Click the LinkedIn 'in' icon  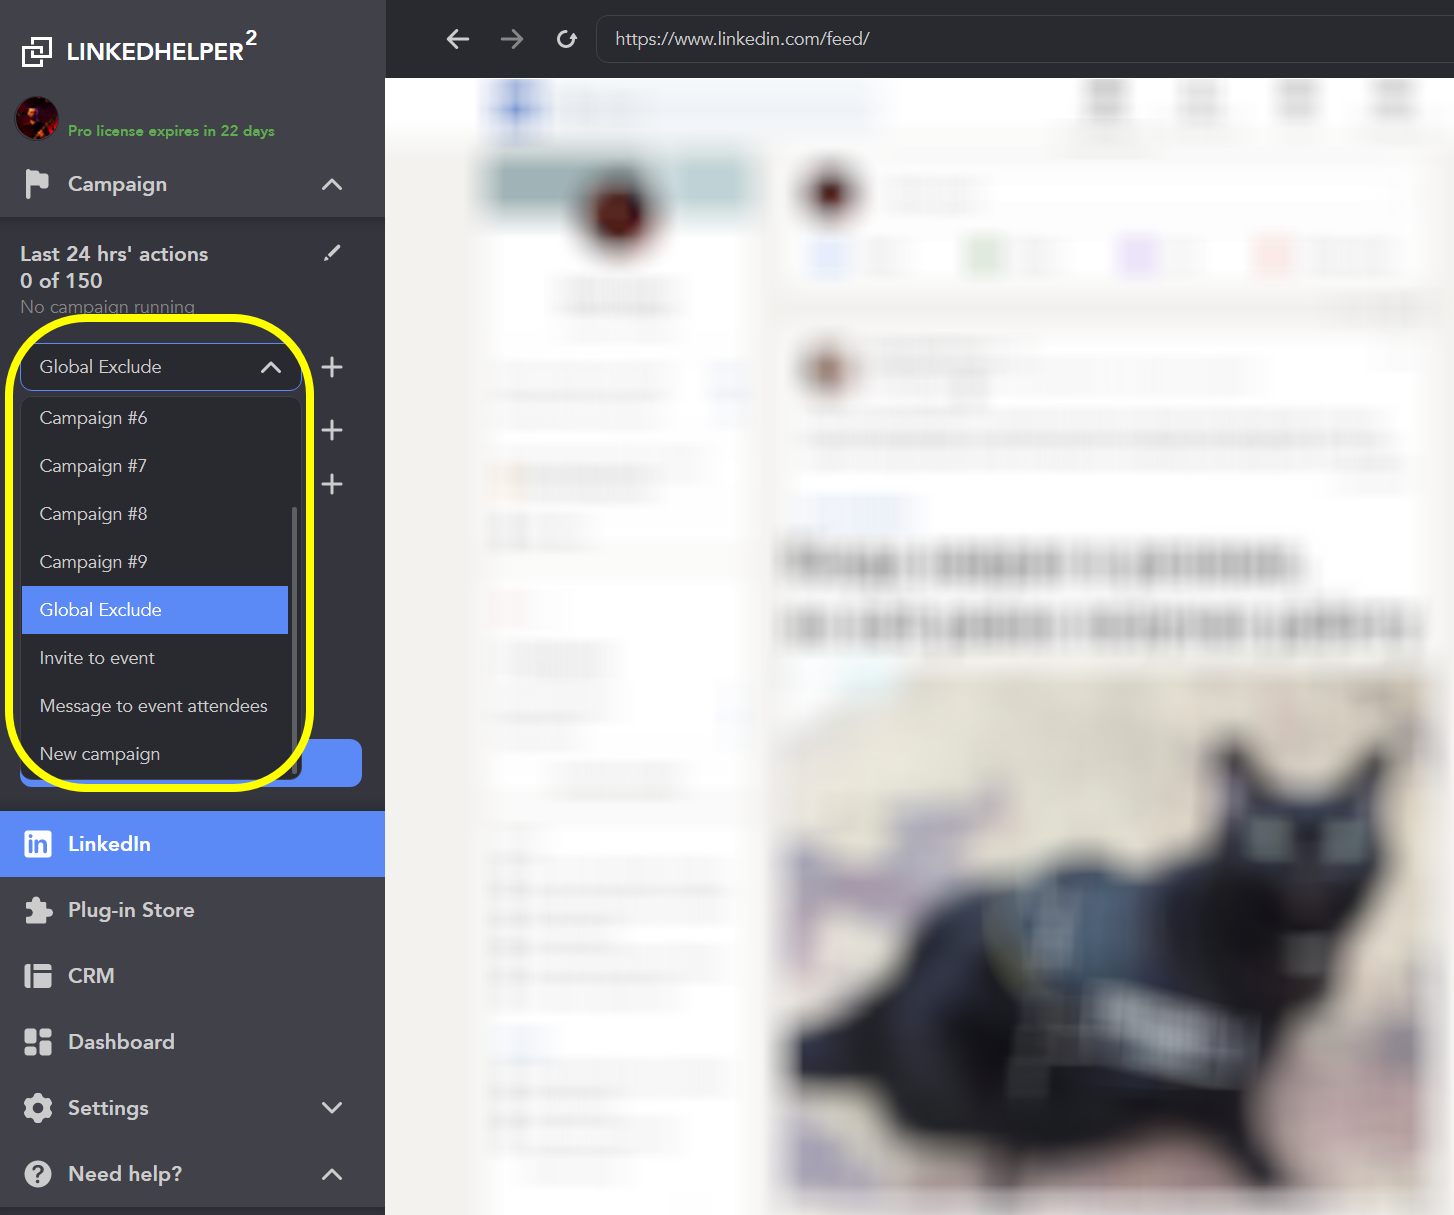[x=38, y=844]
